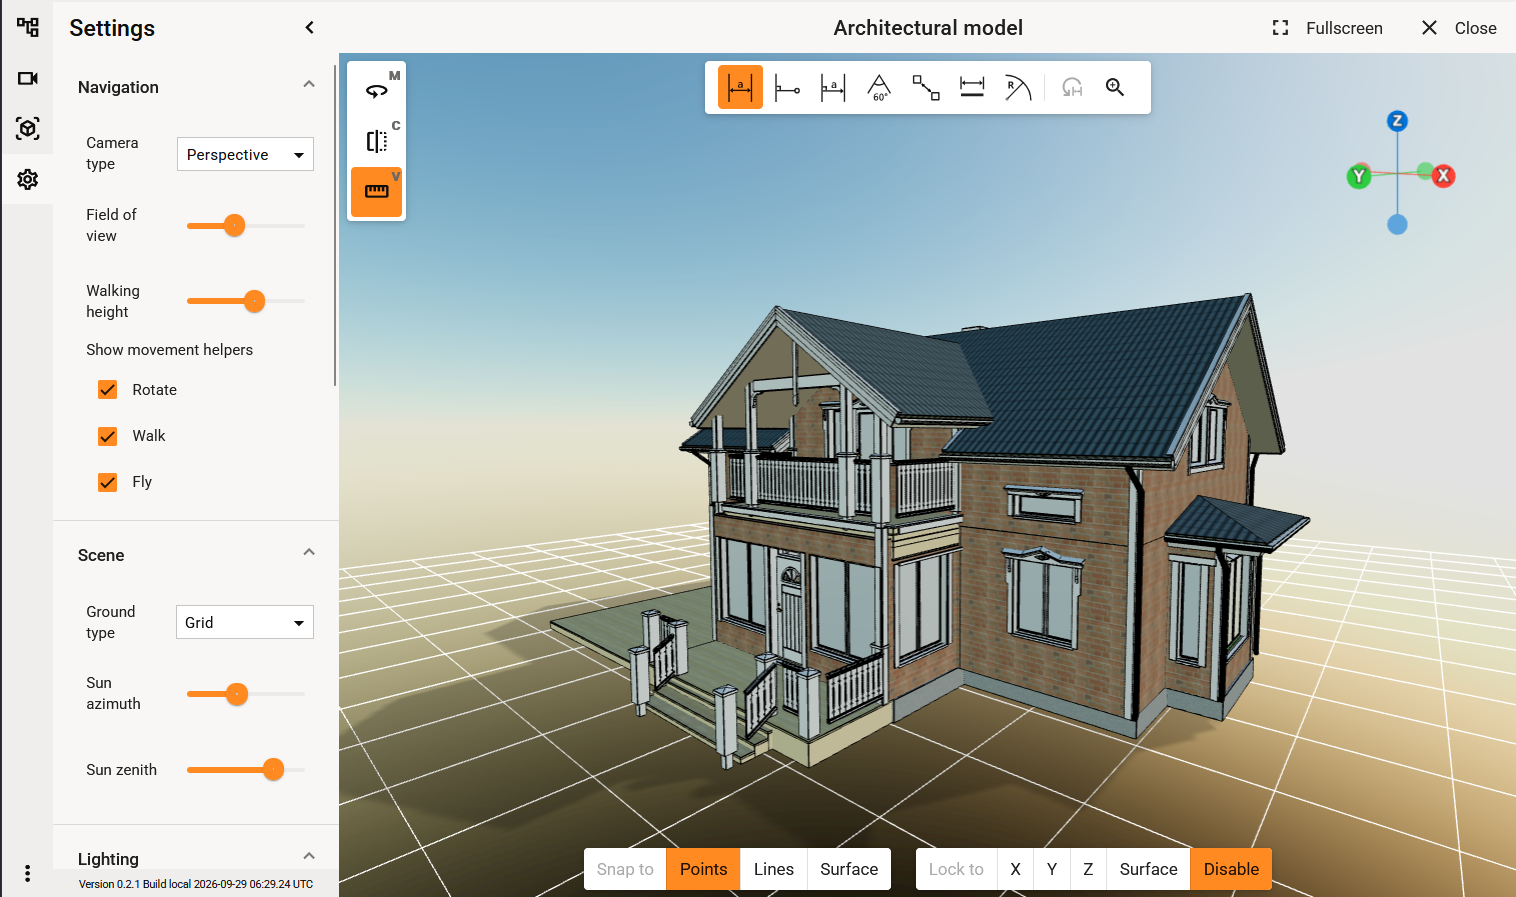The image size is (1516, 897).
Task: Activate the orbit navigation mode tool
Action: [x=376, y=91]
